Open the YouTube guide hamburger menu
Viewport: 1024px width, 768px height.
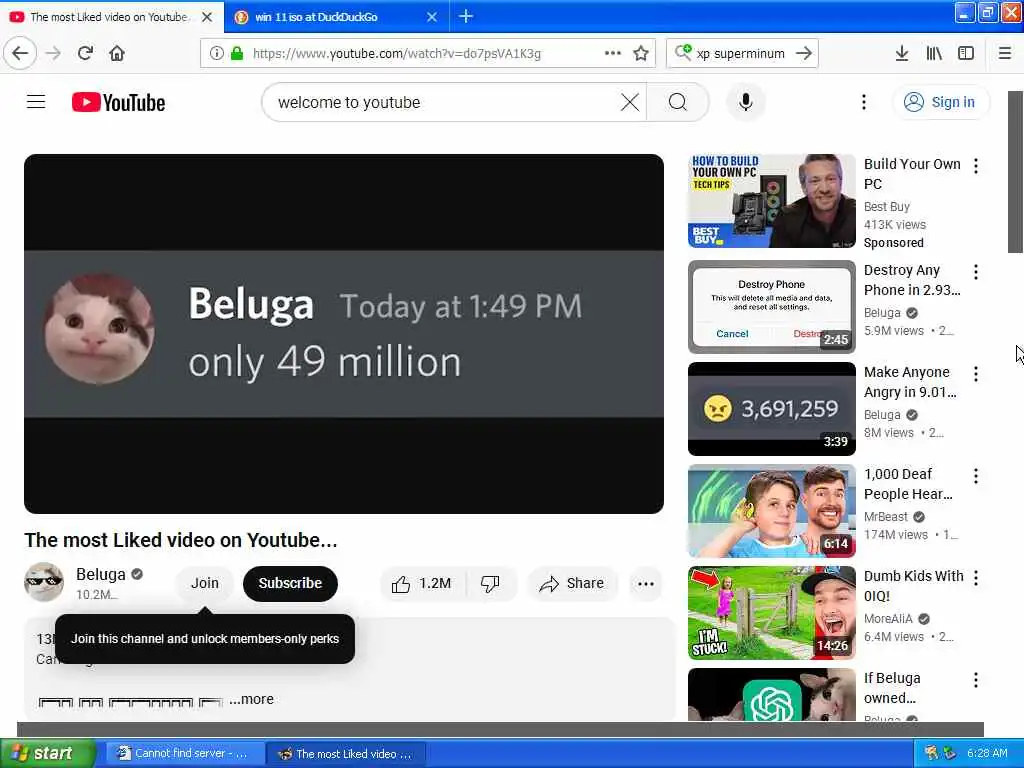point(36,102)
